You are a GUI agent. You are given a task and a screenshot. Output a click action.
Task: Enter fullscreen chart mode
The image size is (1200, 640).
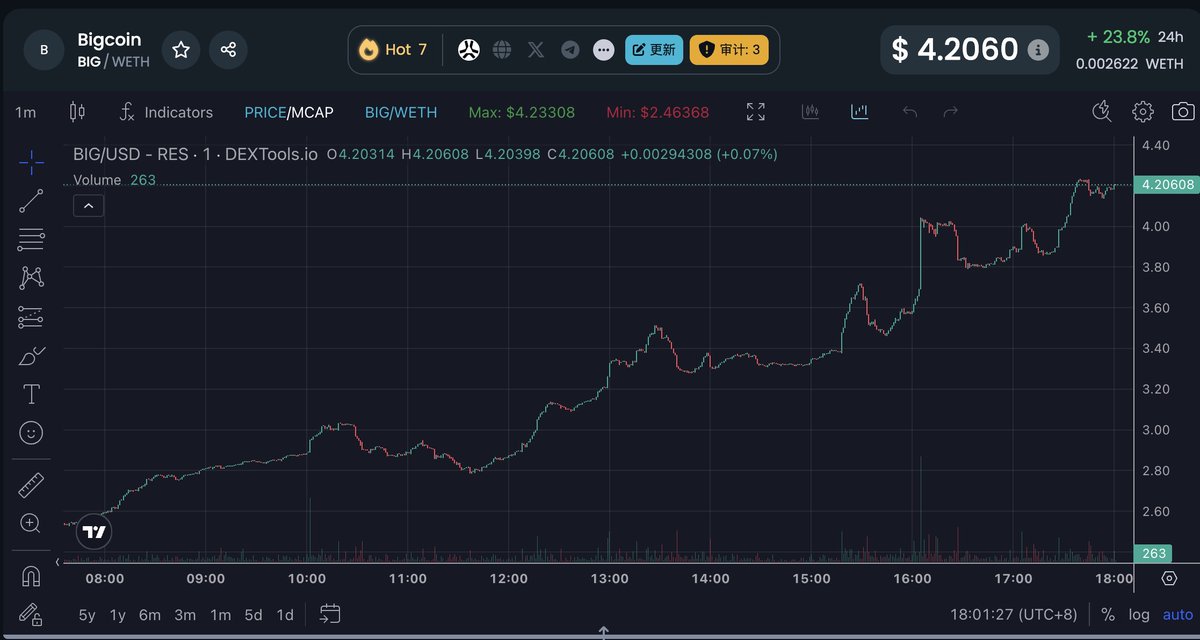point(756,112)
